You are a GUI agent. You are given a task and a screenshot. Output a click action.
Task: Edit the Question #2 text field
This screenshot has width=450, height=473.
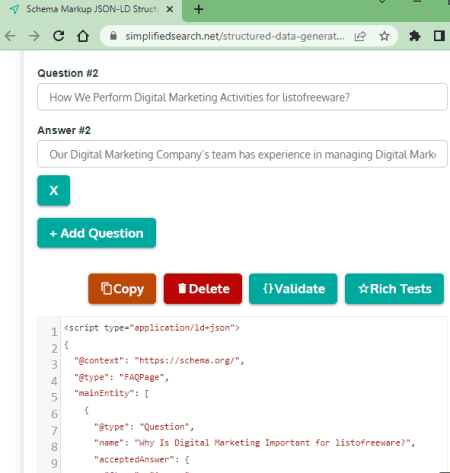(242, 97)
